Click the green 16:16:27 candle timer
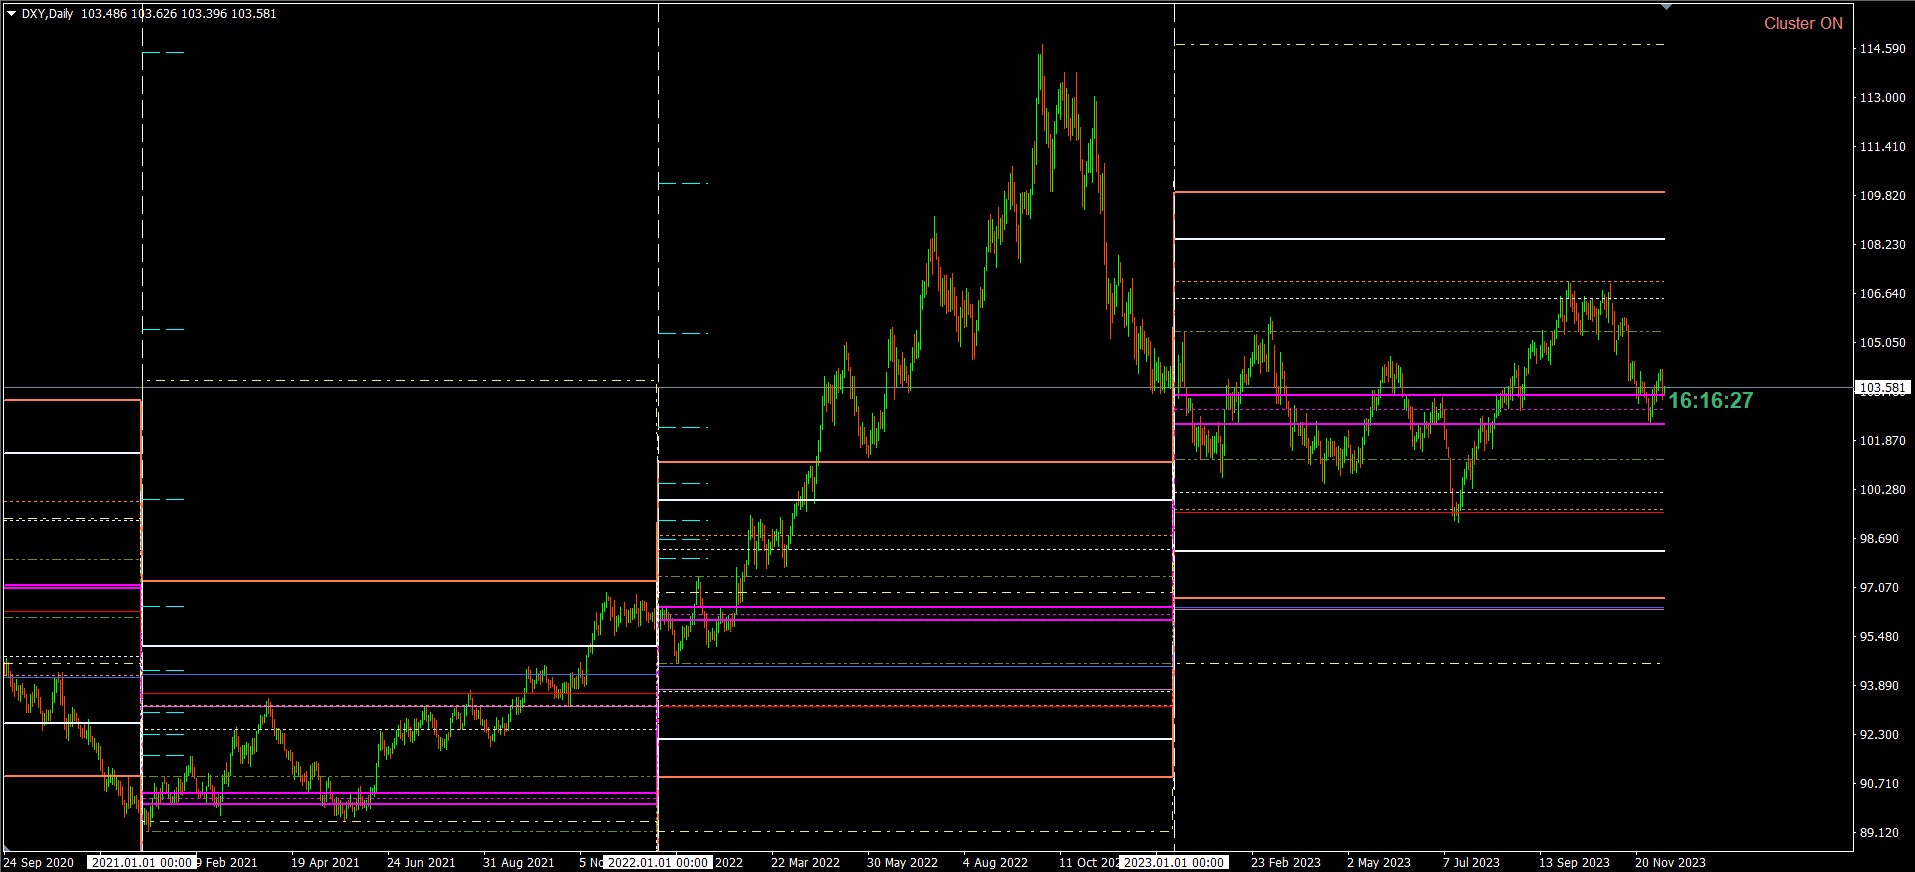 [x=1711, y=400]
